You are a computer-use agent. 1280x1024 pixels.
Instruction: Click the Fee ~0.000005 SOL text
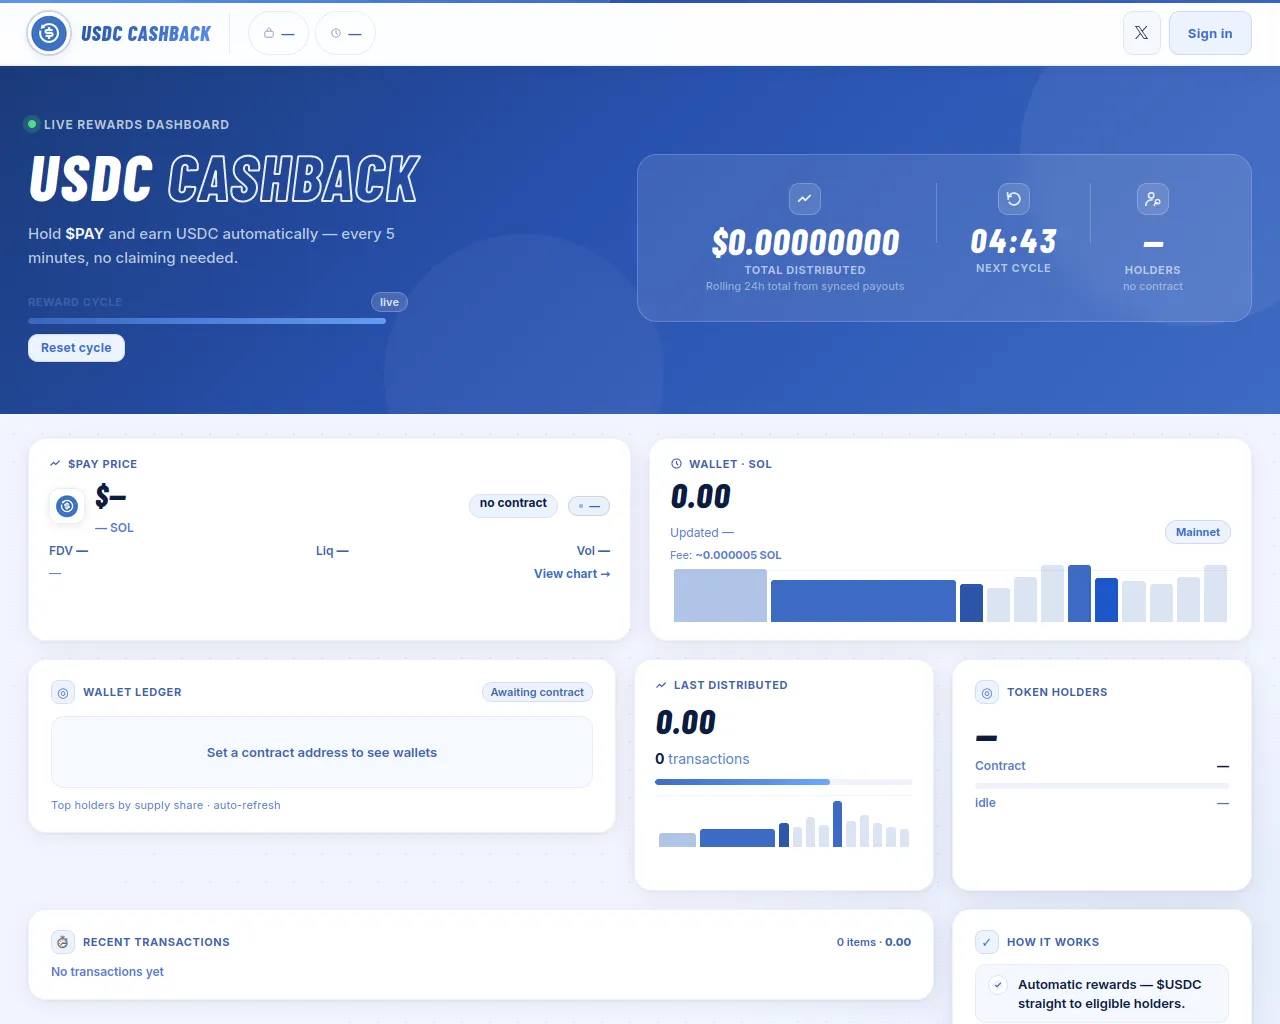(x=726, y=555)
